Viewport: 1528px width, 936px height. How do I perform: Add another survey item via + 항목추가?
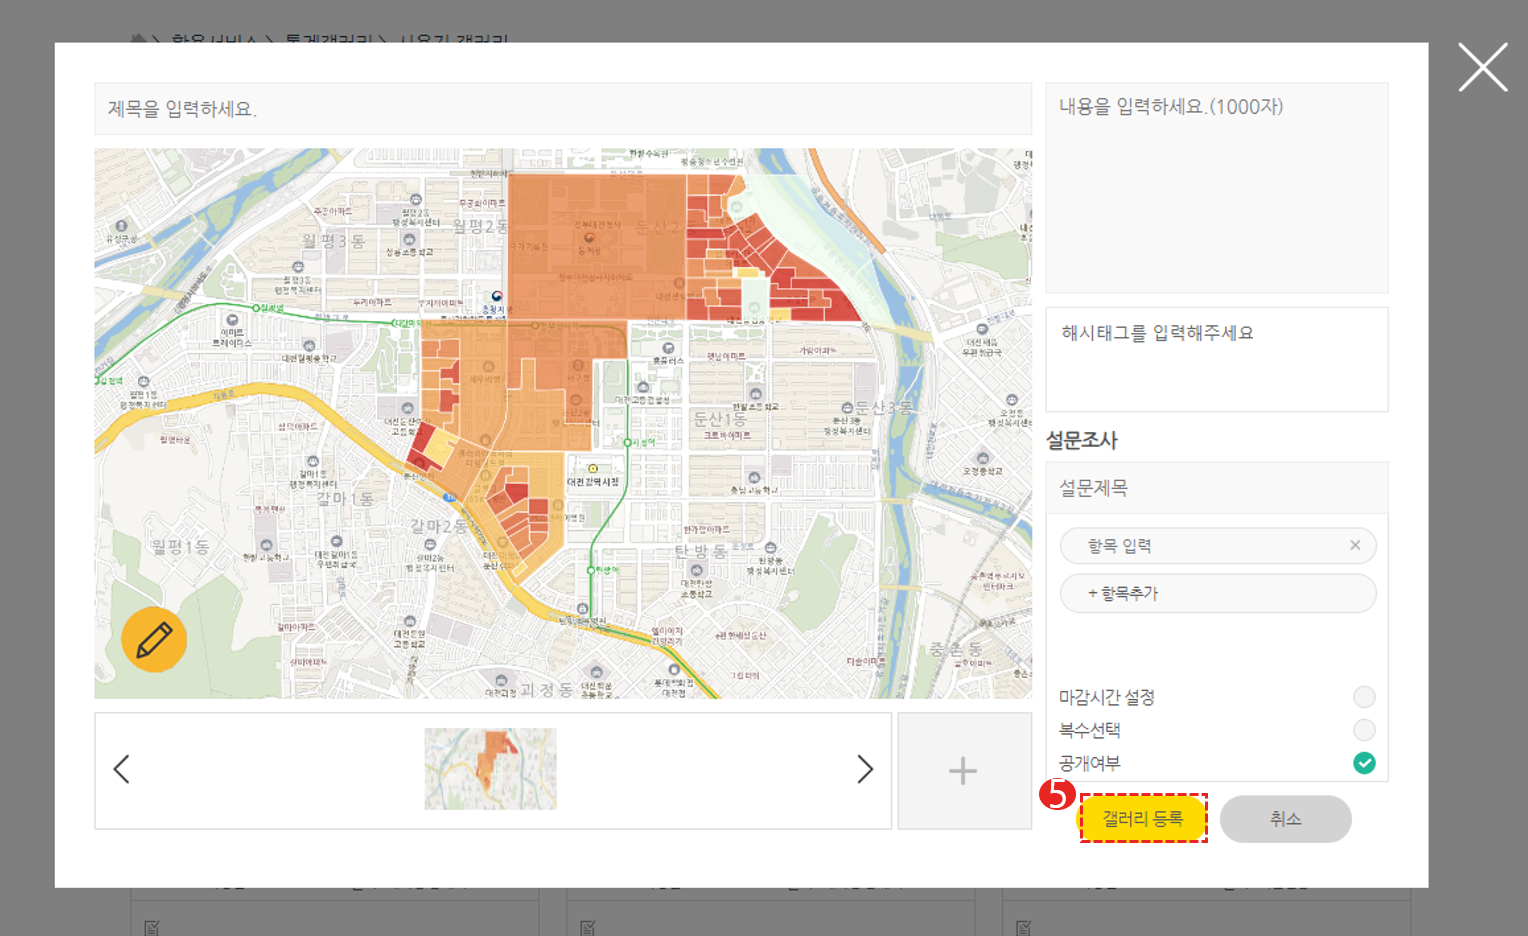pos(1217,593)
